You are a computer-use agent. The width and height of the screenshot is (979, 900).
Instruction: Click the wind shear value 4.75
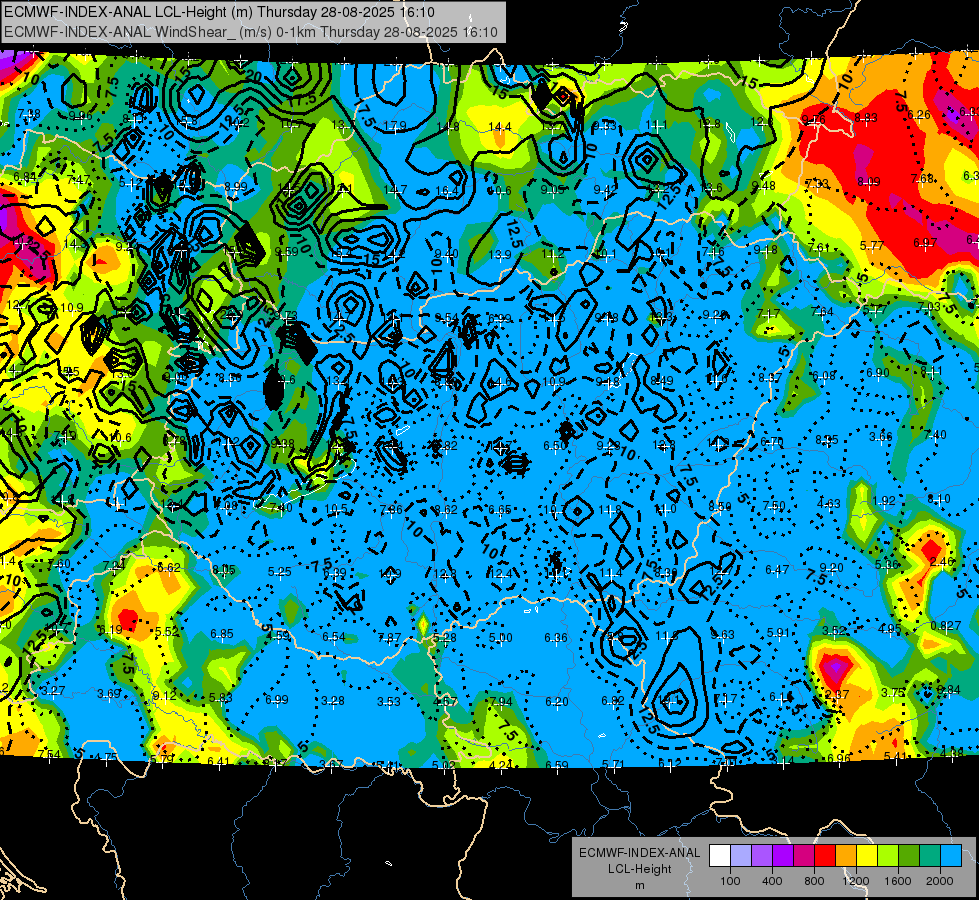[x=106, y=757]
